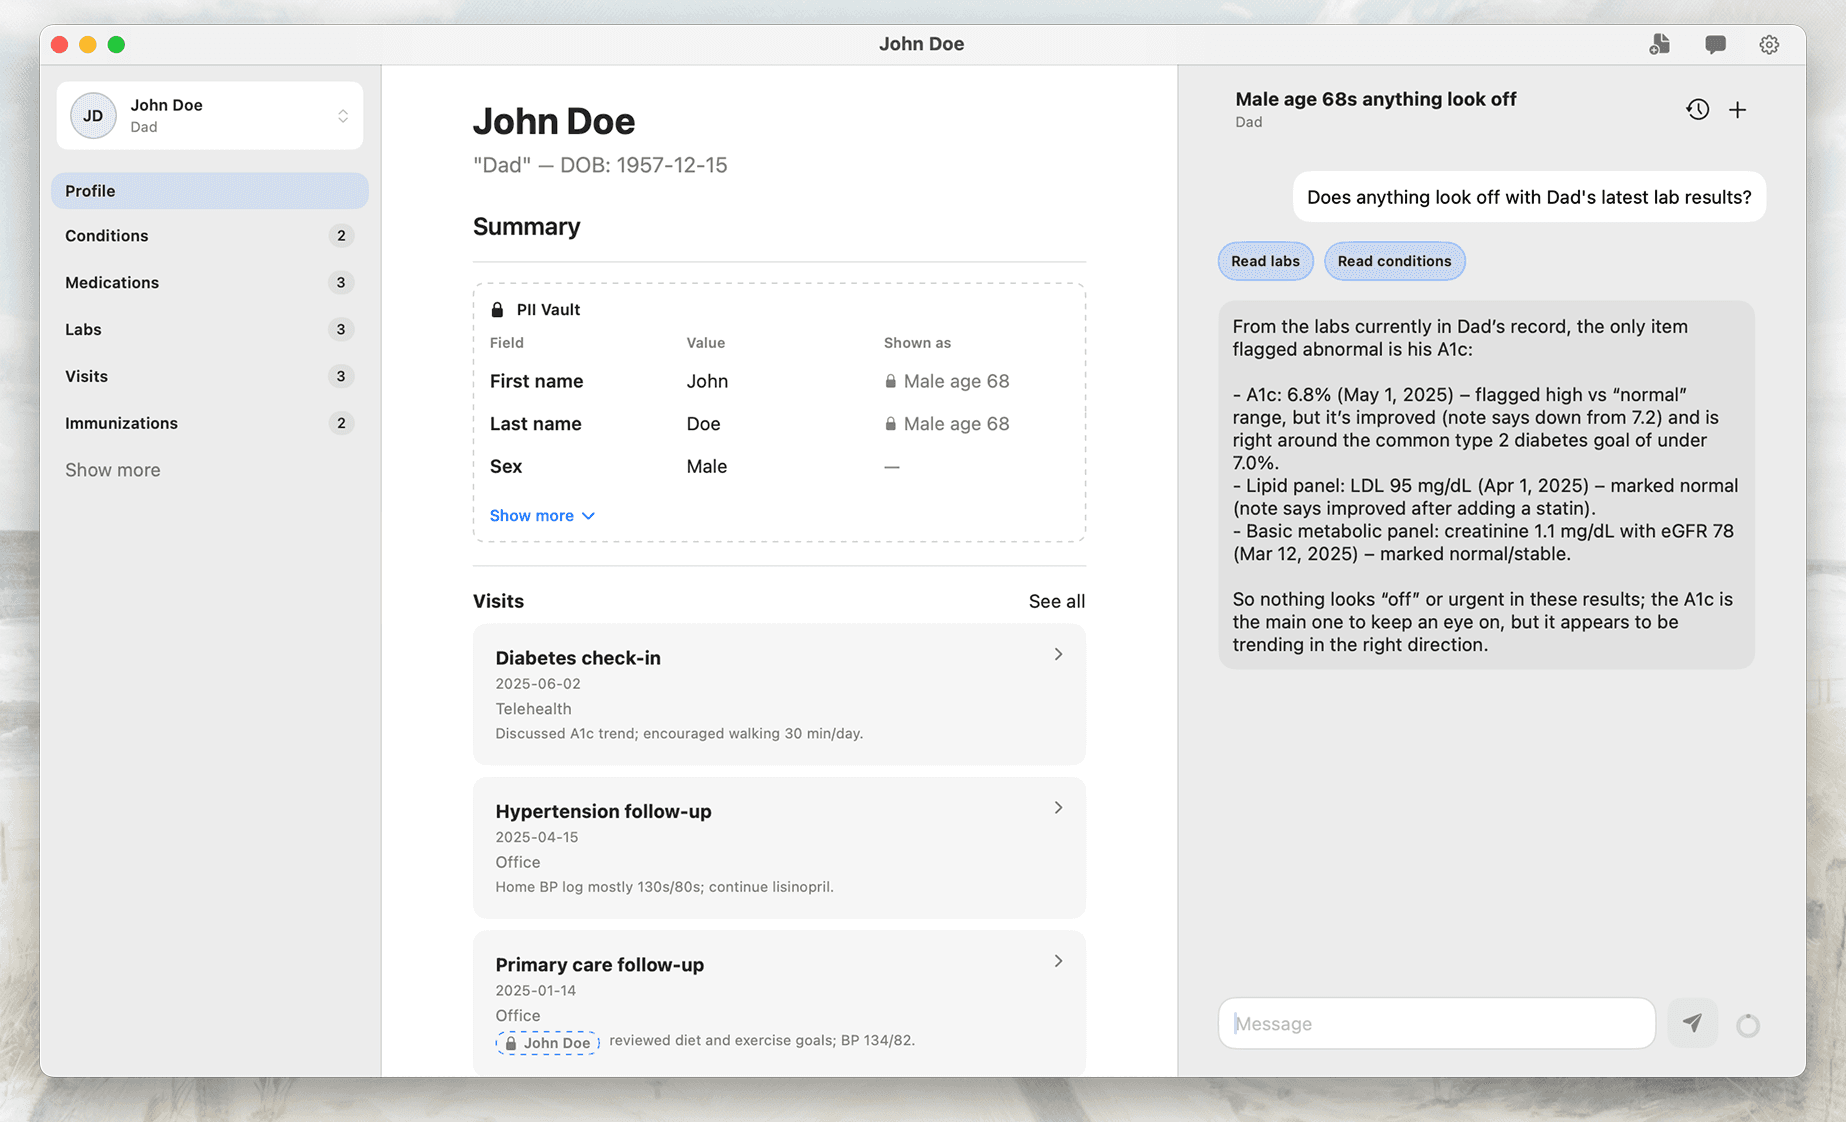This screenshot has width=1846, height=1122.
Task: Click the document import icon in title bar
Action: 1660,44
